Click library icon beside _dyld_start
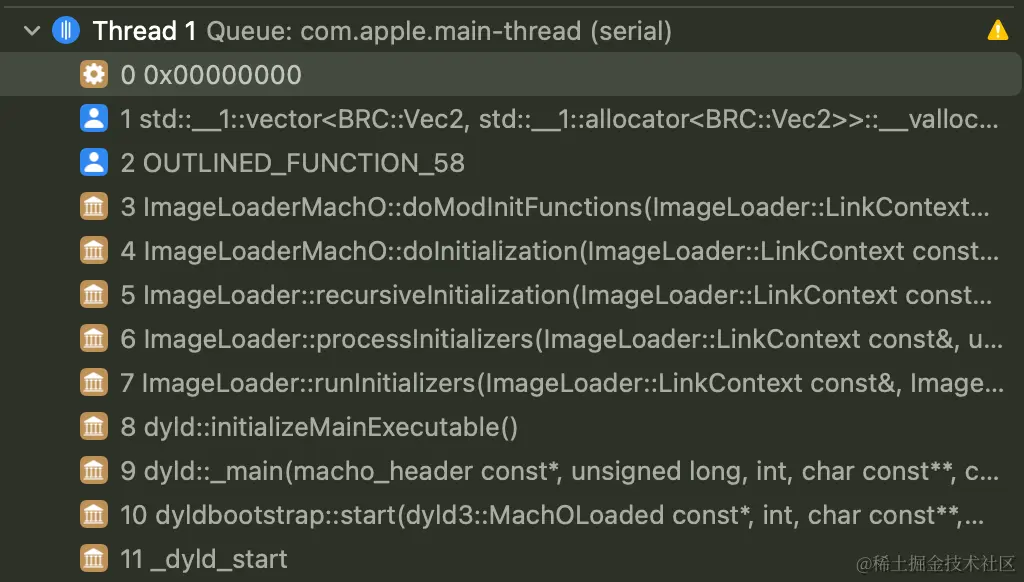 (94, 558)
